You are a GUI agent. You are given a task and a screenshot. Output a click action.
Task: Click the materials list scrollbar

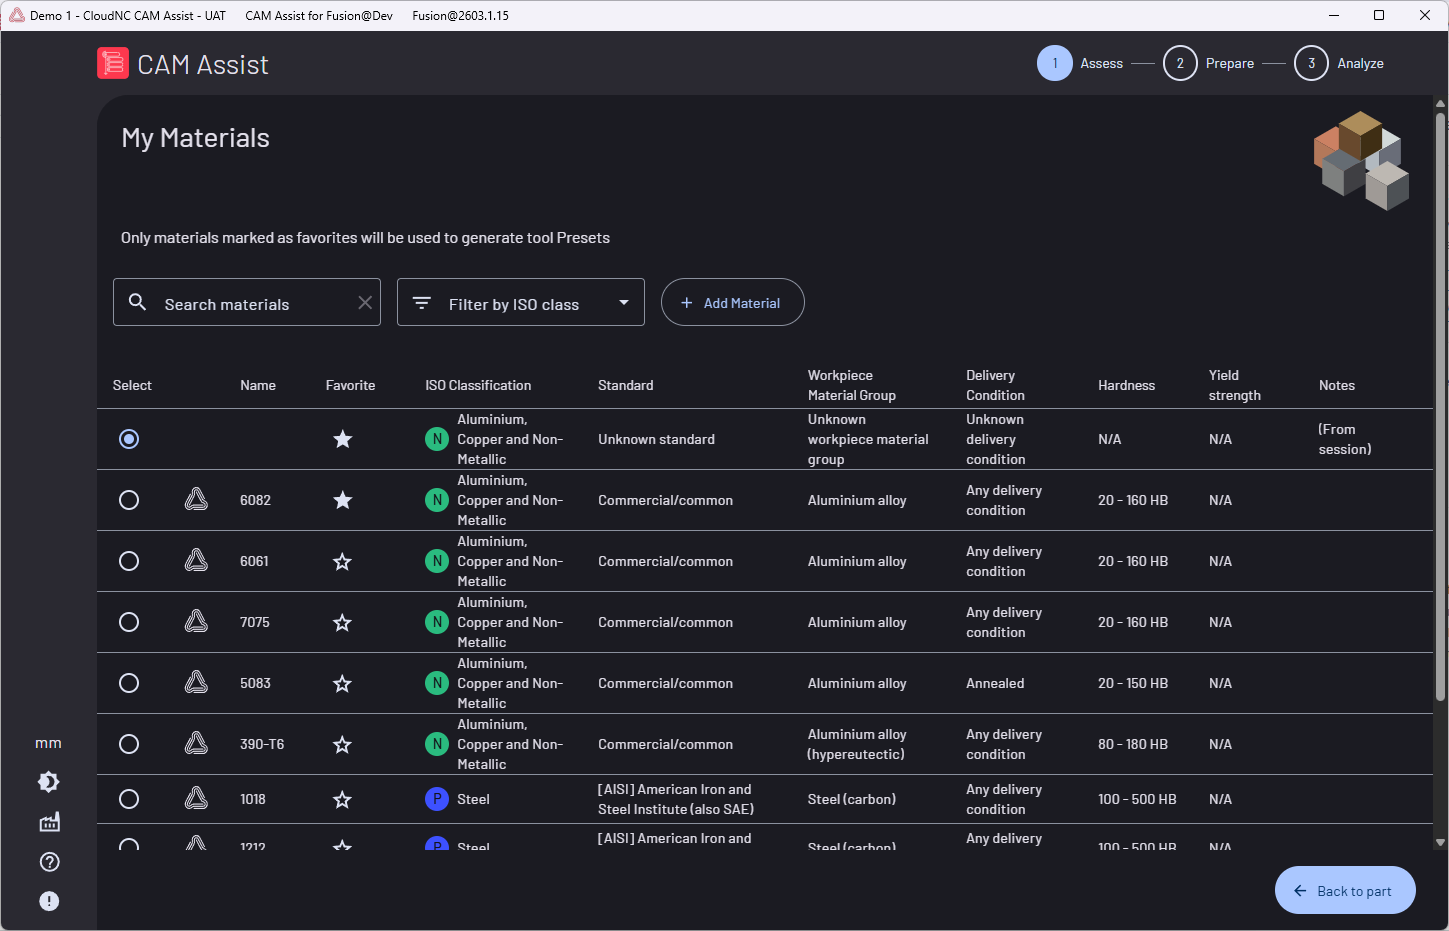tap(1441, 406)
